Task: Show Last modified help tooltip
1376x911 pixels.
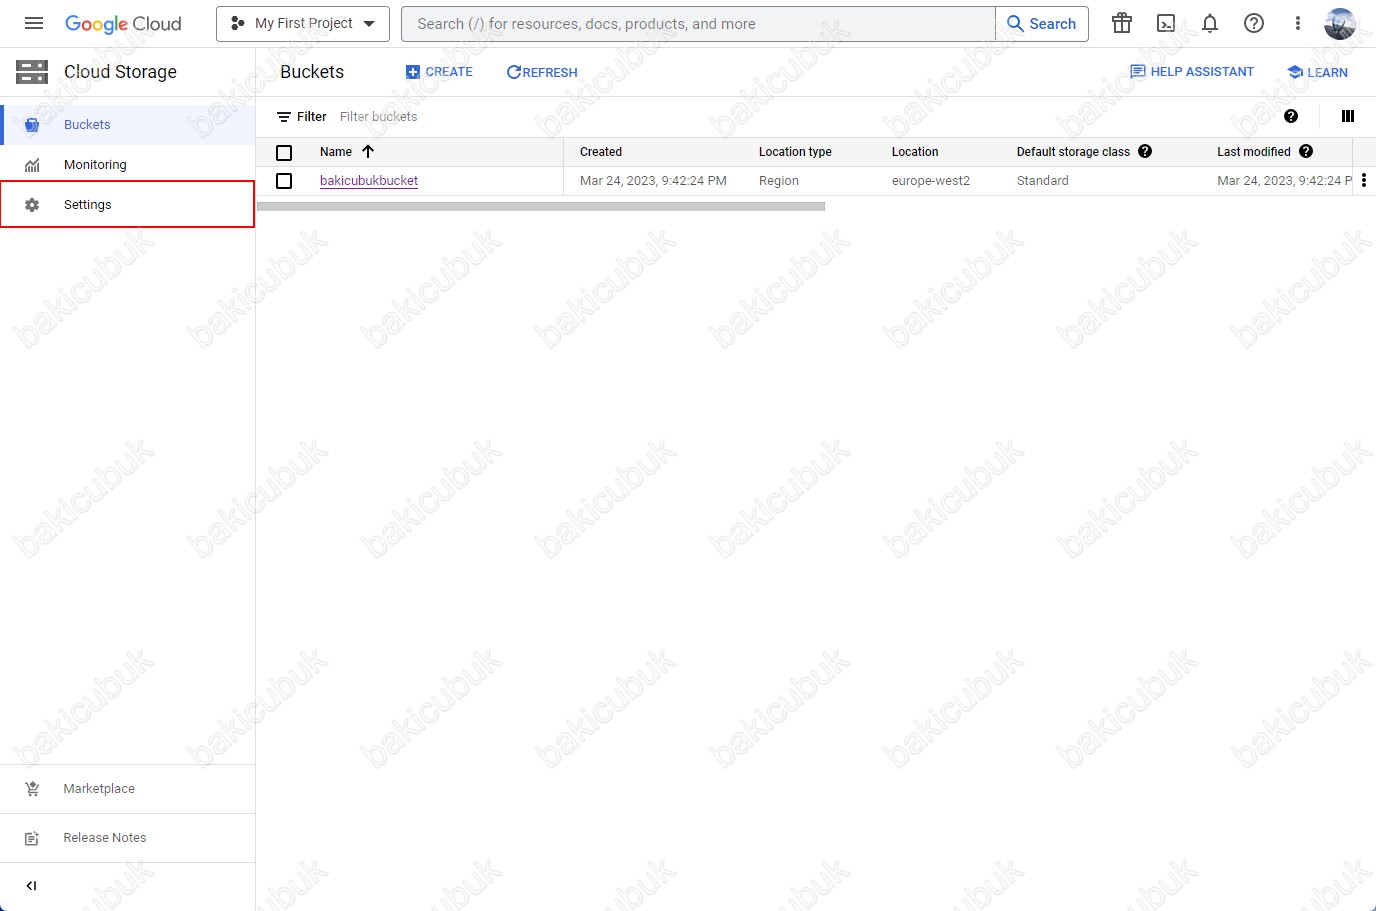Action: point(1306,151)
